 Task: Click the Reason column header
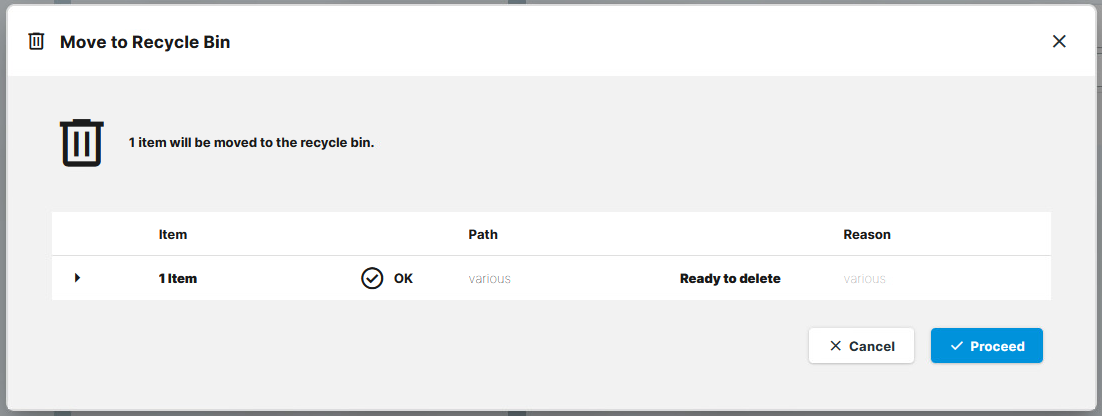click(x=867, y=235)
